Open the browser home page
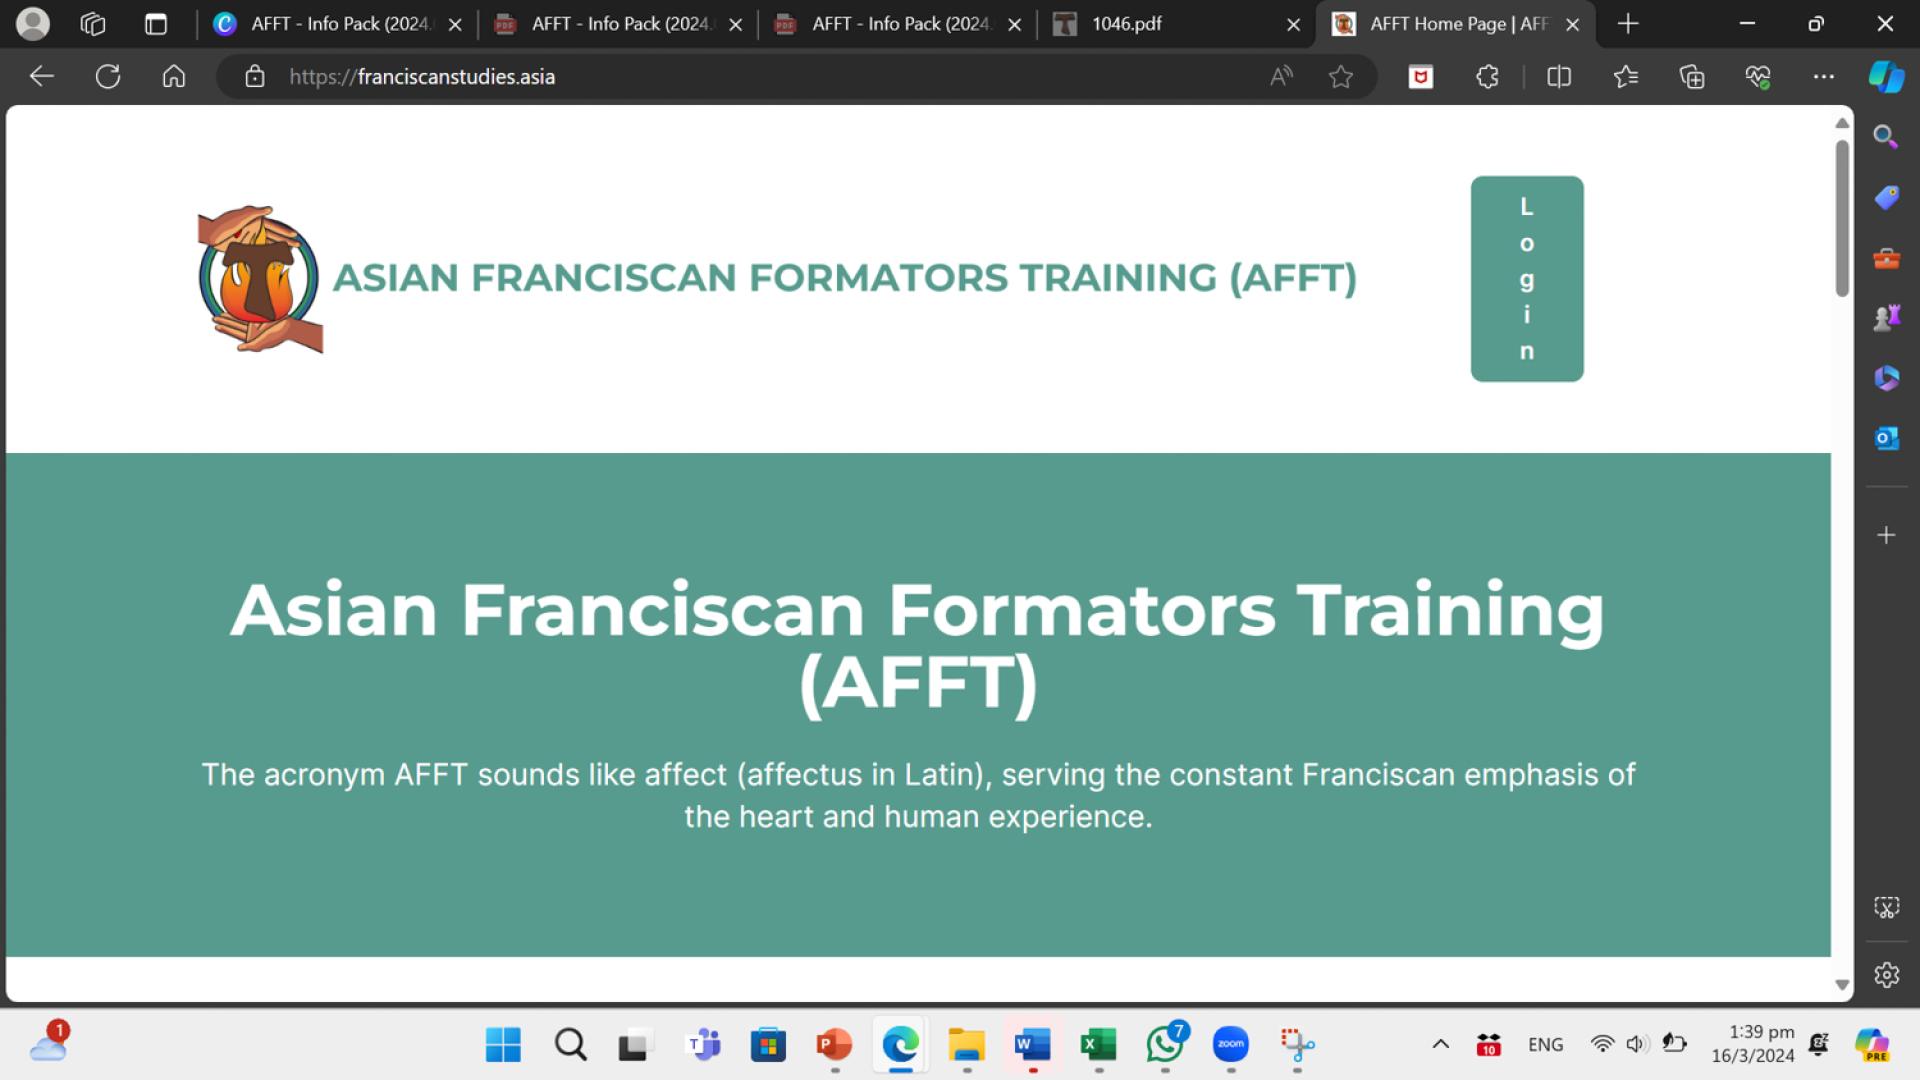This screenshot has width=1920, height=1080. 174,76
